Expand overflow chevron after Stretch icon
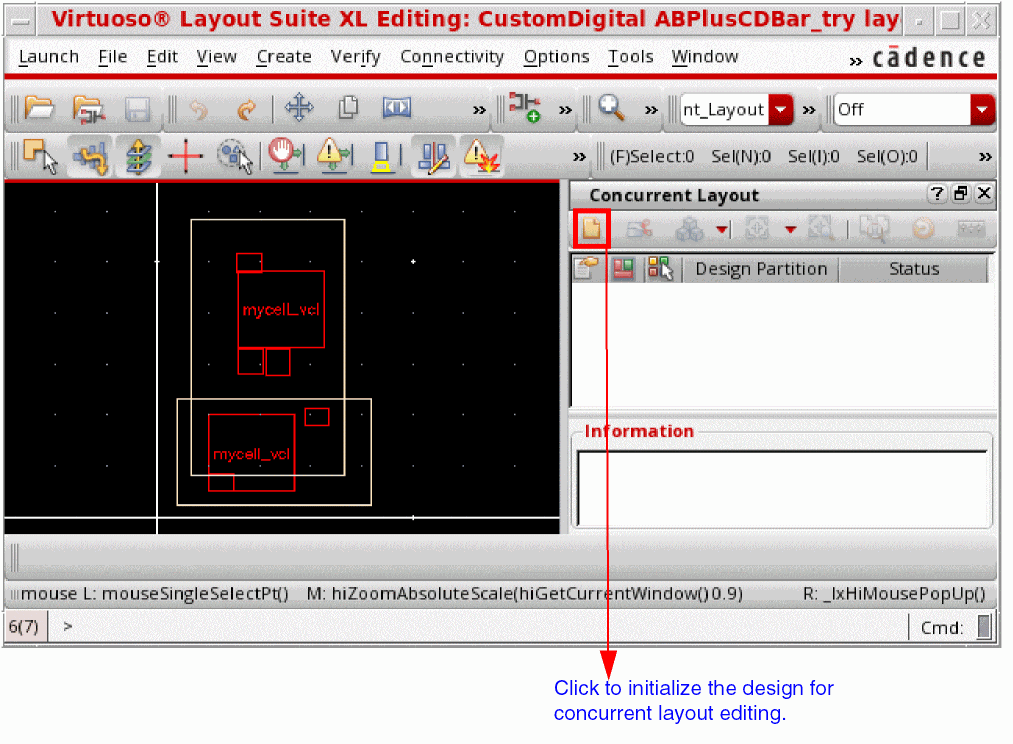This screenshot has width=1013, height=744. [479, 110]
